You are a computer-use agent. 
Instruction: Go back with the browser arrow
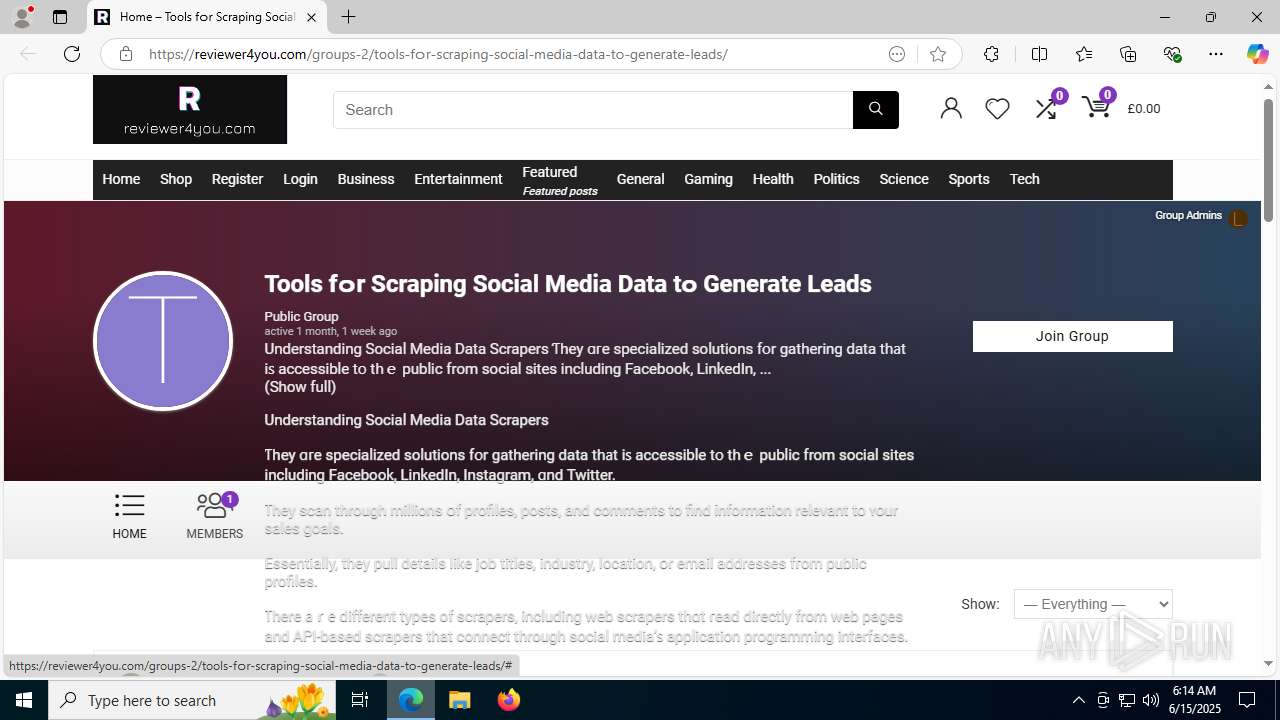(28, 54)
